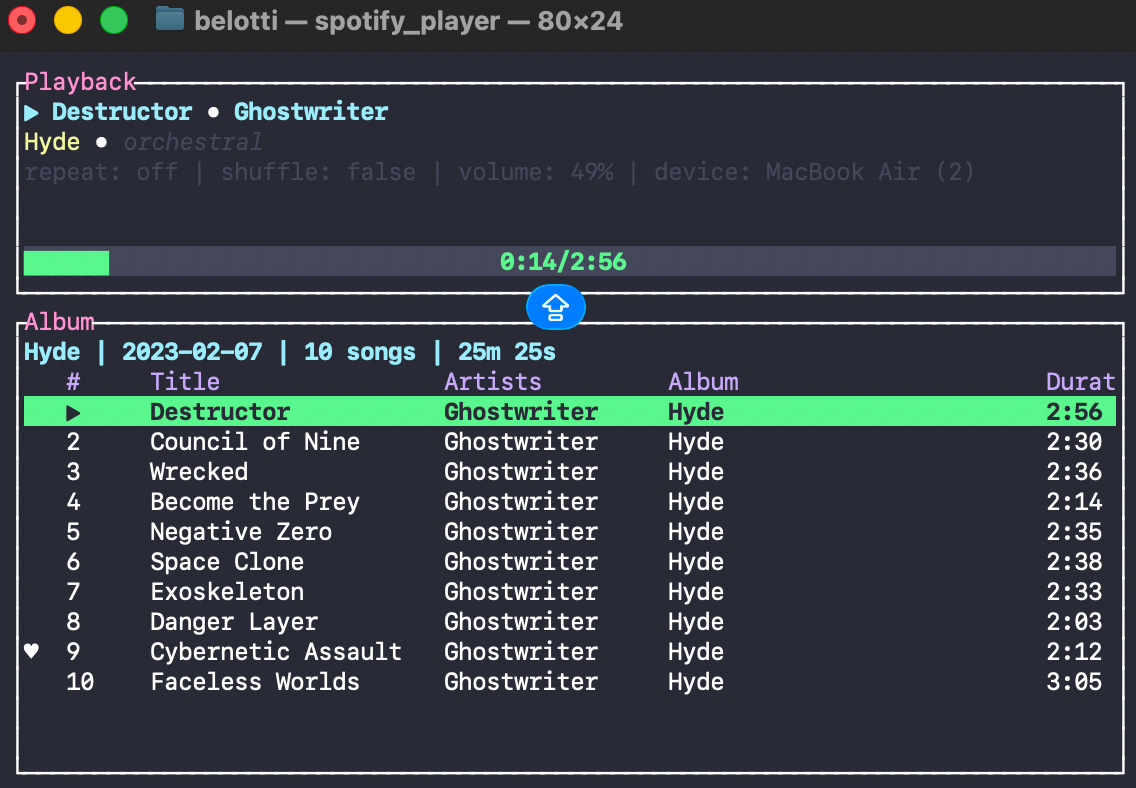
Task: Click the green playback progress bar
Action: pos(569,261)
